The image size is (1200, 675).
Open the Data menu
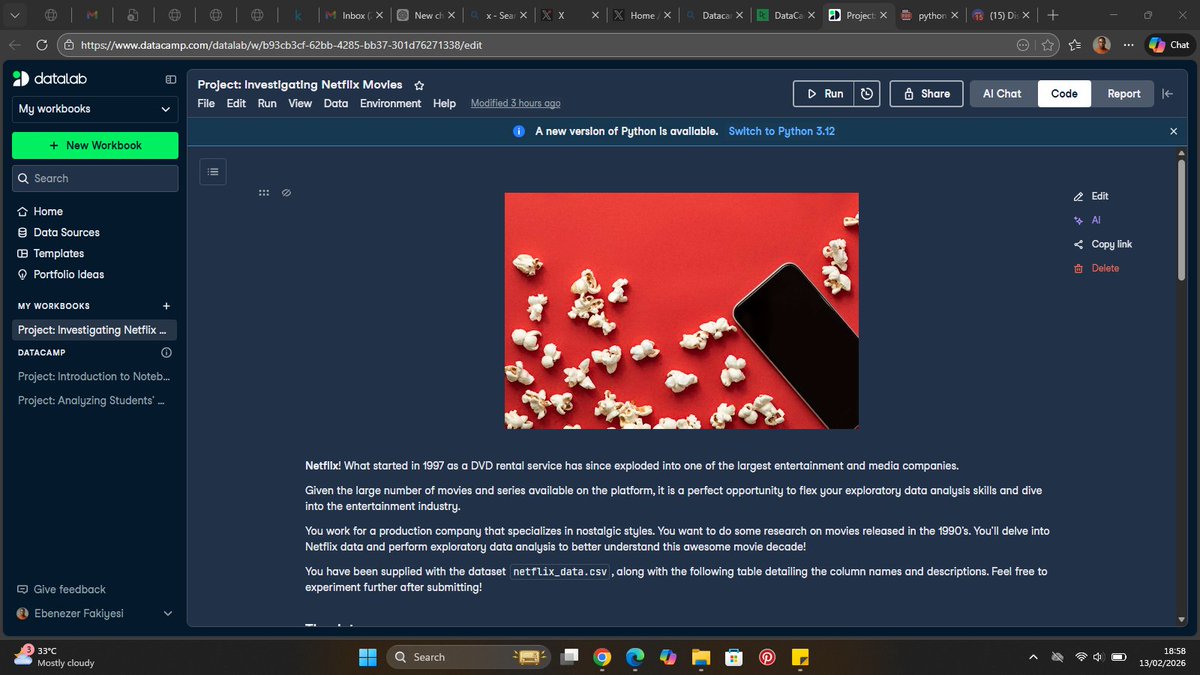point(336,103)
